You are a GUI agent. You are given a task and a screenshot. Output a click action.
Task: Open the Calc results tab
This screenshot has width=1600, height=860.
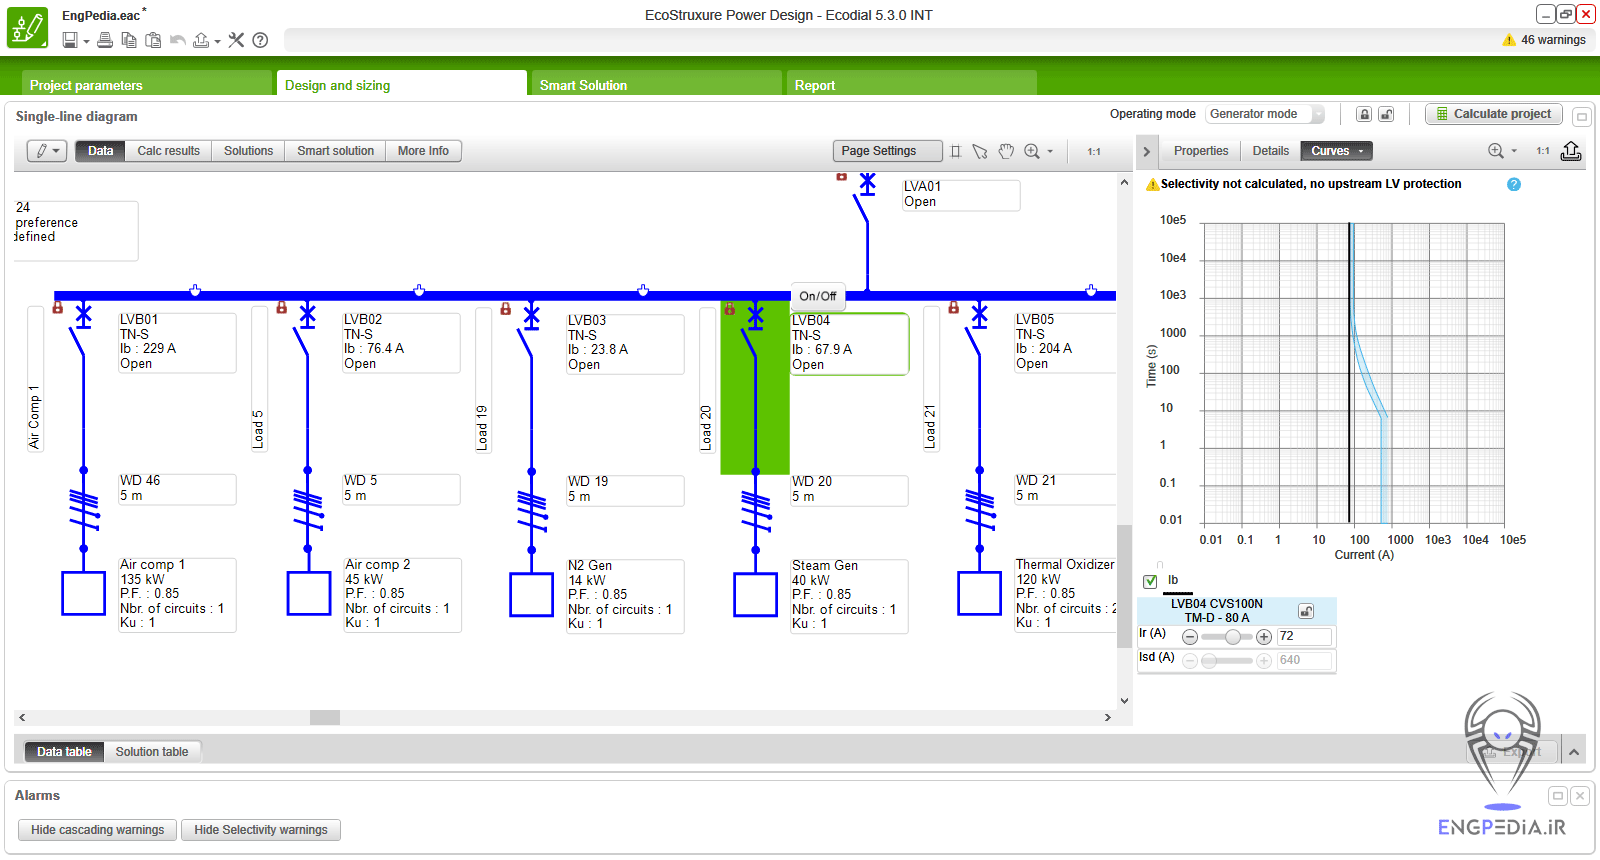pos(168,151)
